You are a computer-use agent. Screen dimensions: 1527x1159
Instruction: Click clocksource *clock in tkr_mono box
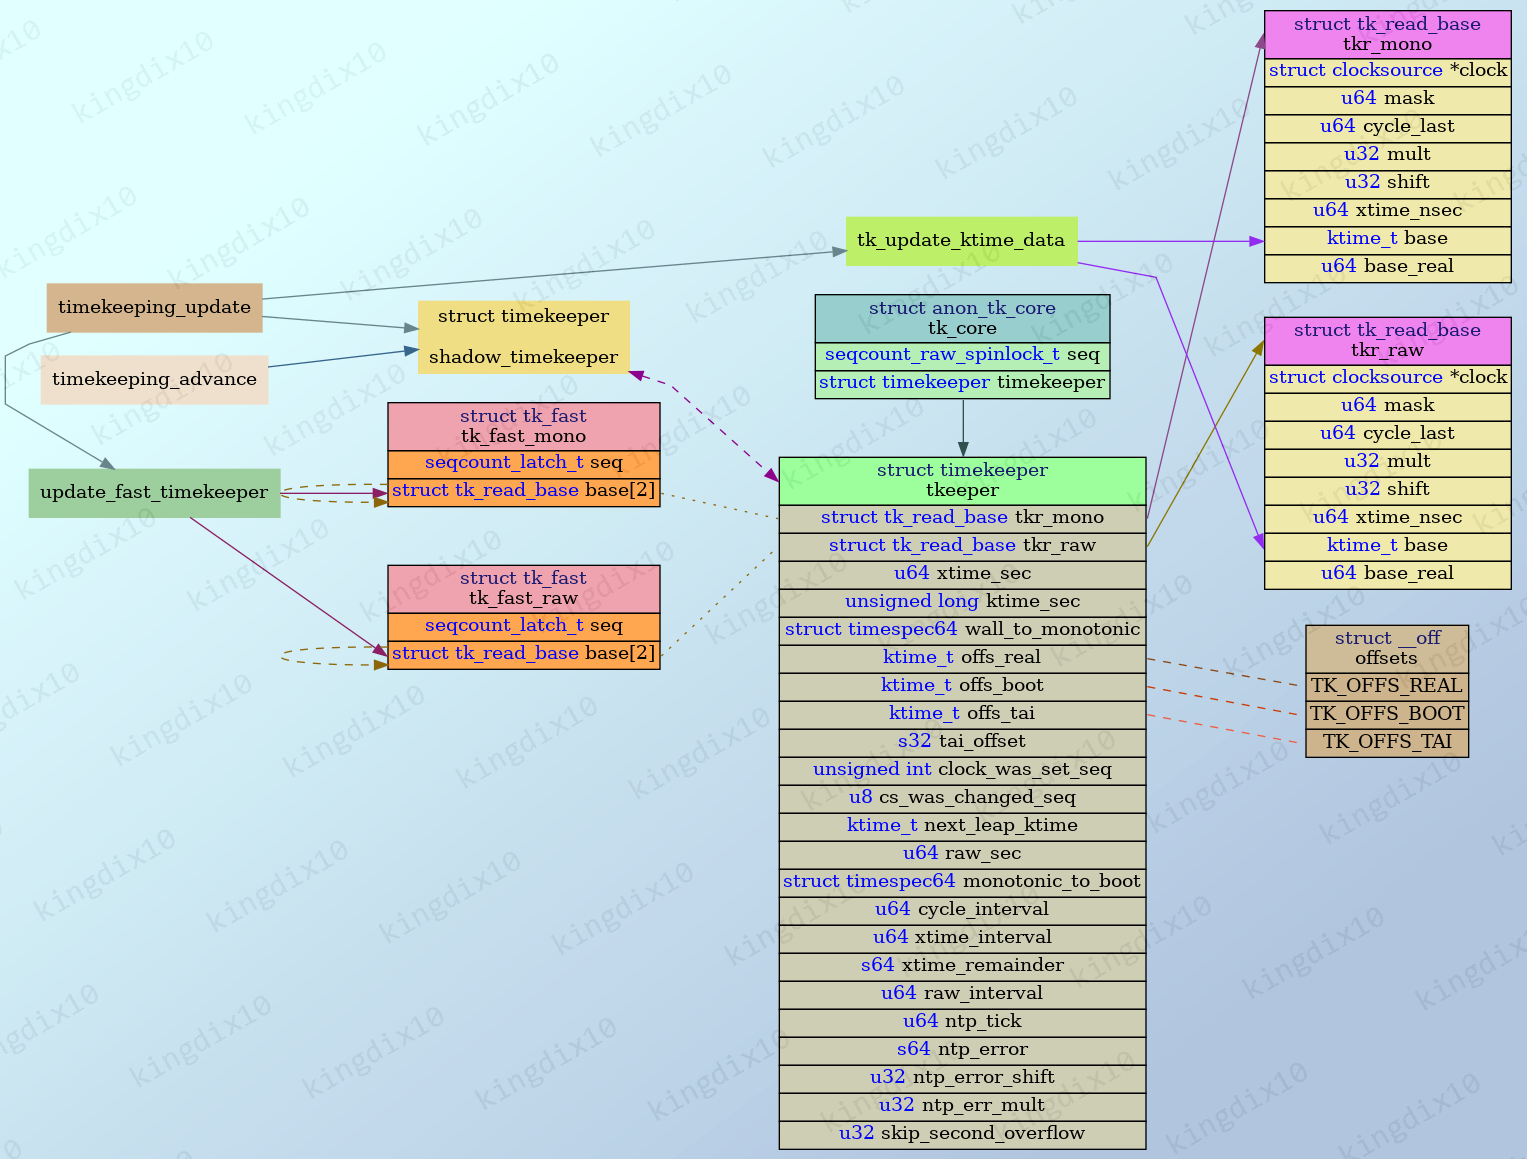[1387, 73]
